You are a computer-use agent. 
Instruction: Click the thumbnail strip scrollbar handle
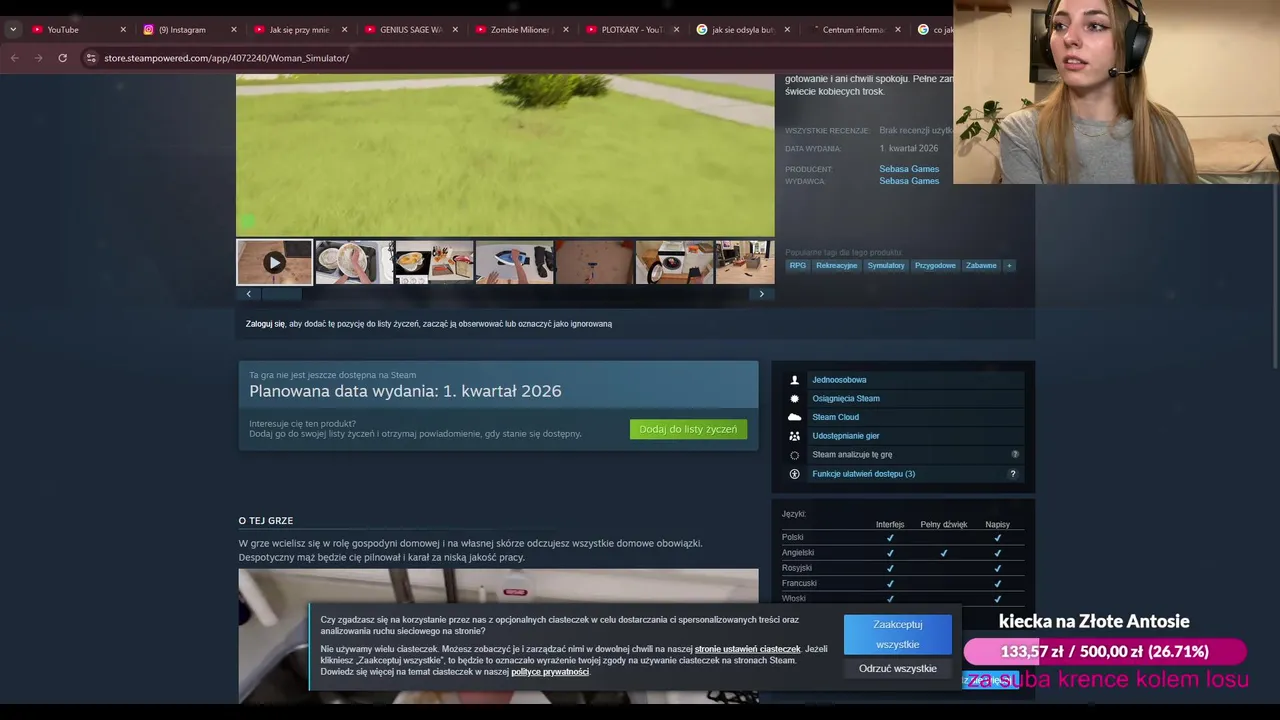coord(281,294)
